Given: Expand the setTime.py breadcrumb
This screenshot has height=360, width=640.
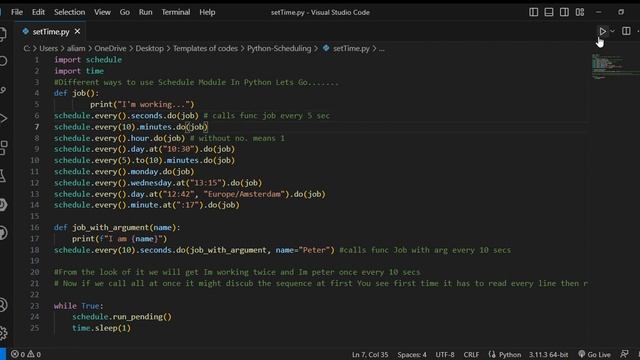Looking at the screenshot, I should point(346,49).
